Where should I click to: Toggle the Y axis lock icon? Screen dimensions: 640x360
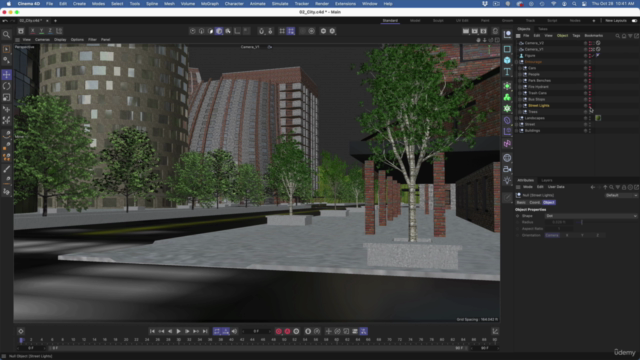click(x=41, y=31)
